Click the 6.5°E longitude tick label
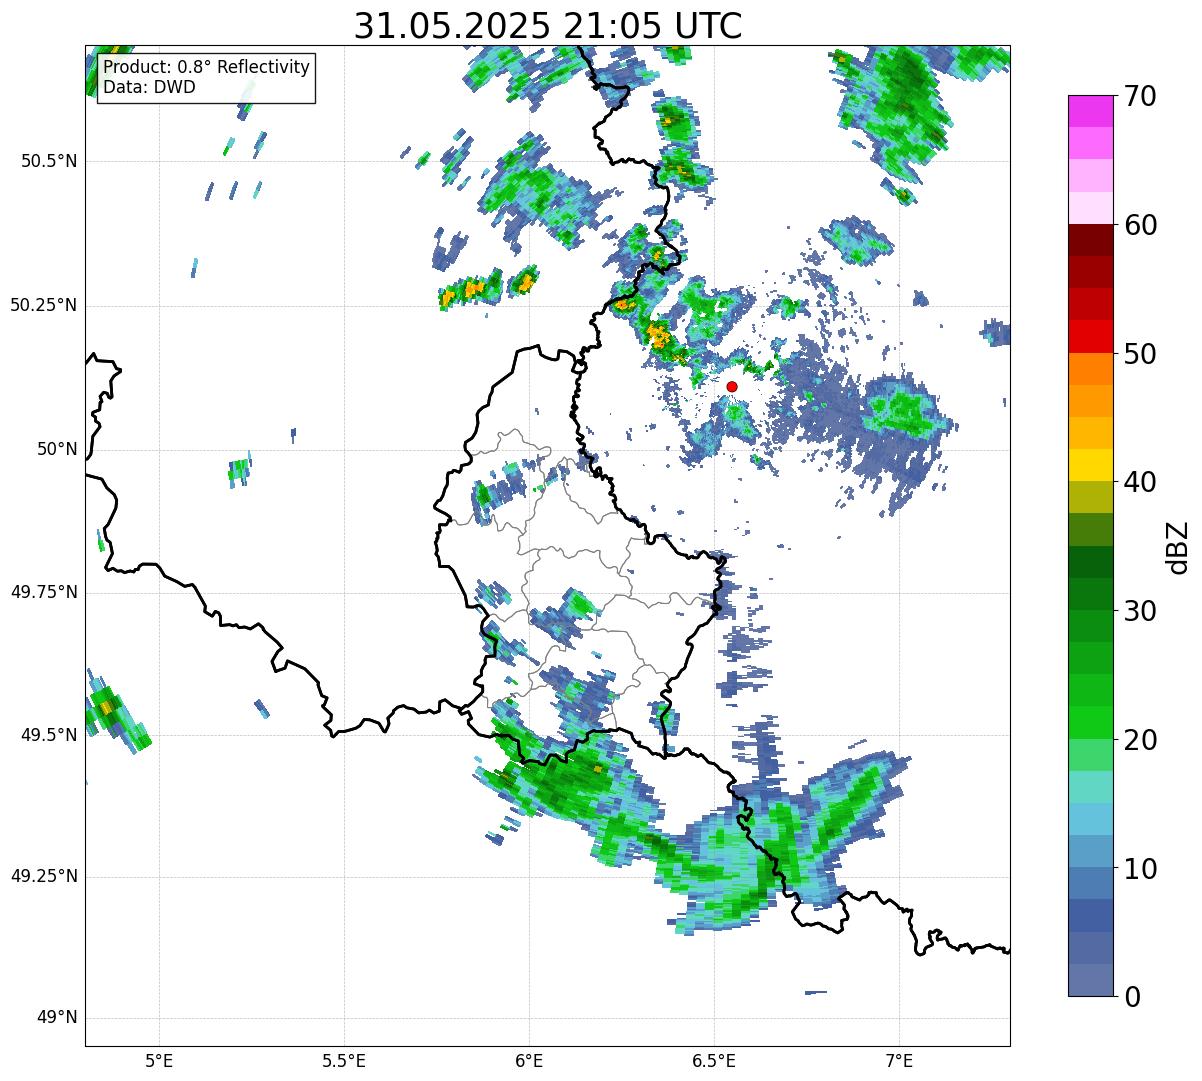 point(714,1060)
